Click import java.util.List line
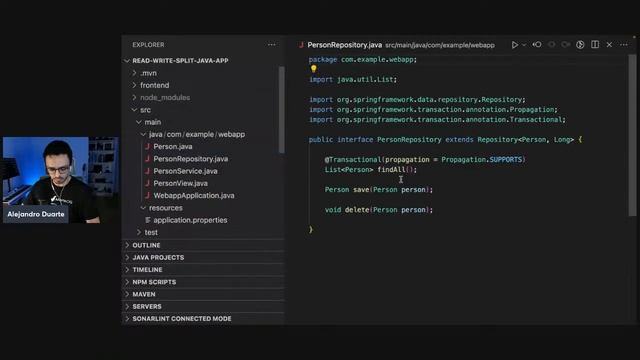Screen dimensions: 640x360 pyautogui.click(x=353, y=79)
